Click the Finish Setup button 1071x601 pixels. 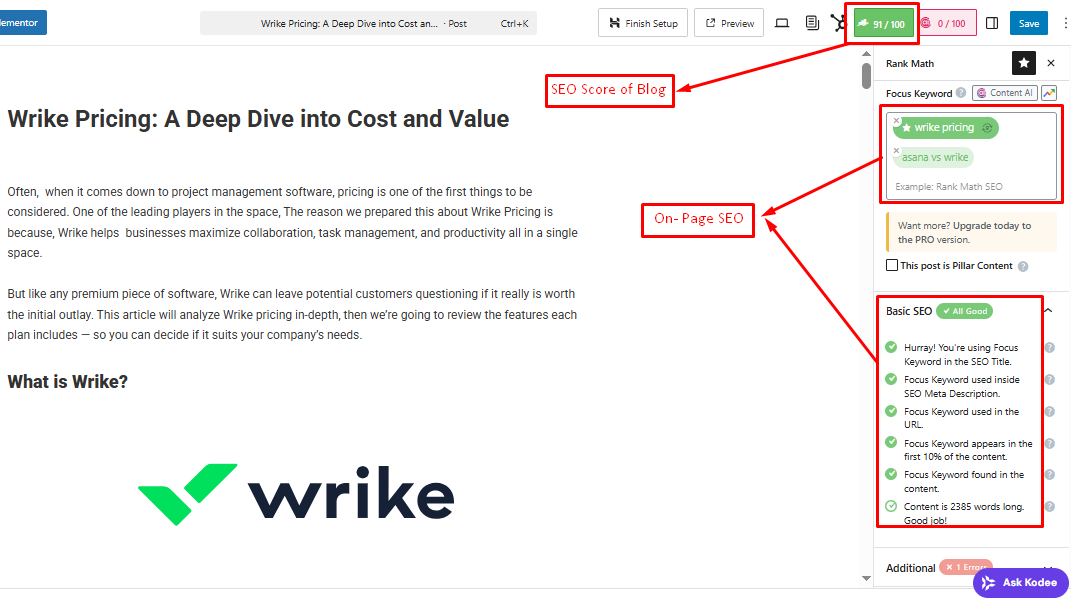643,23
